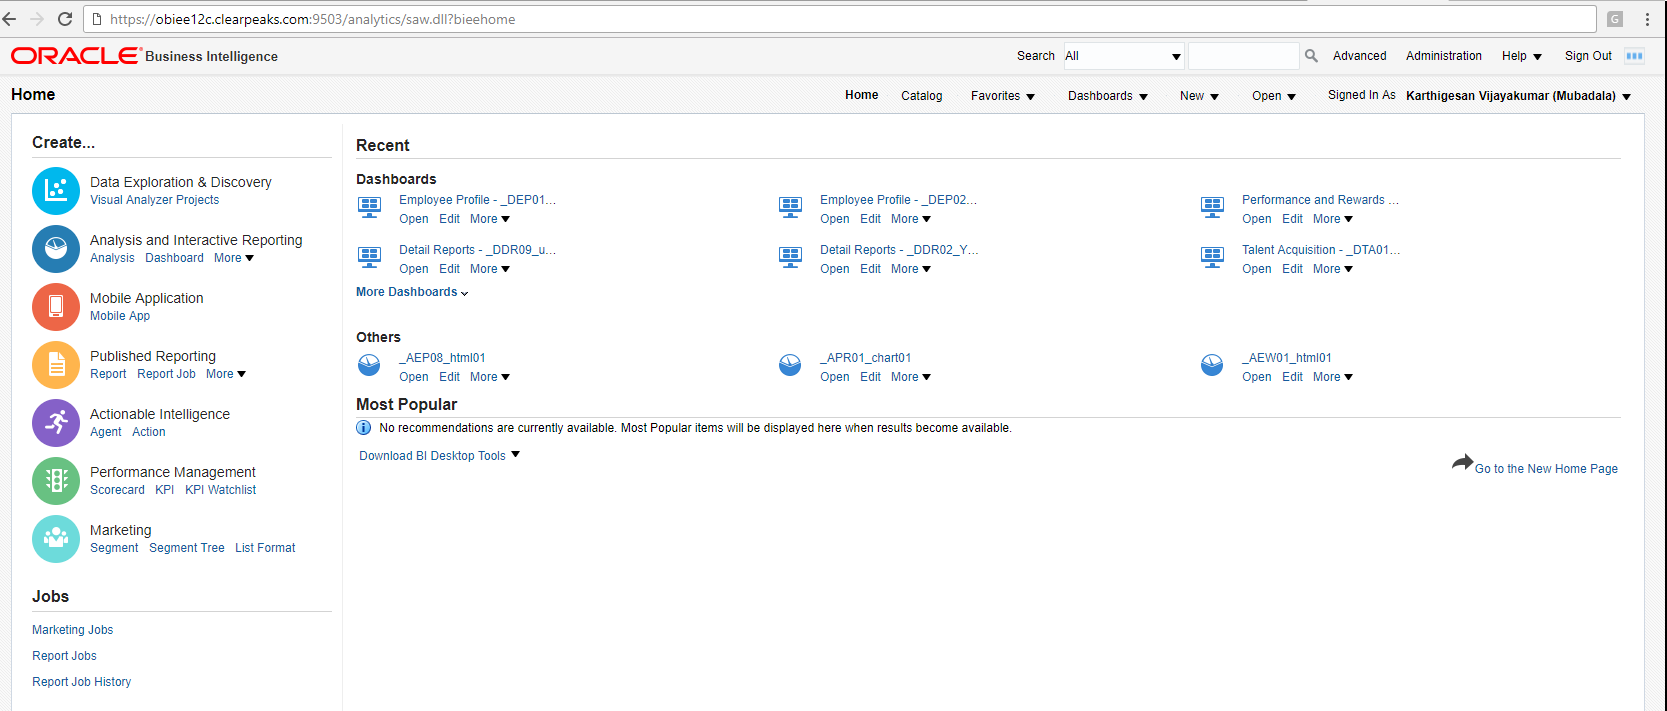Expand the Open menu in the header

tap(1274, 96)
